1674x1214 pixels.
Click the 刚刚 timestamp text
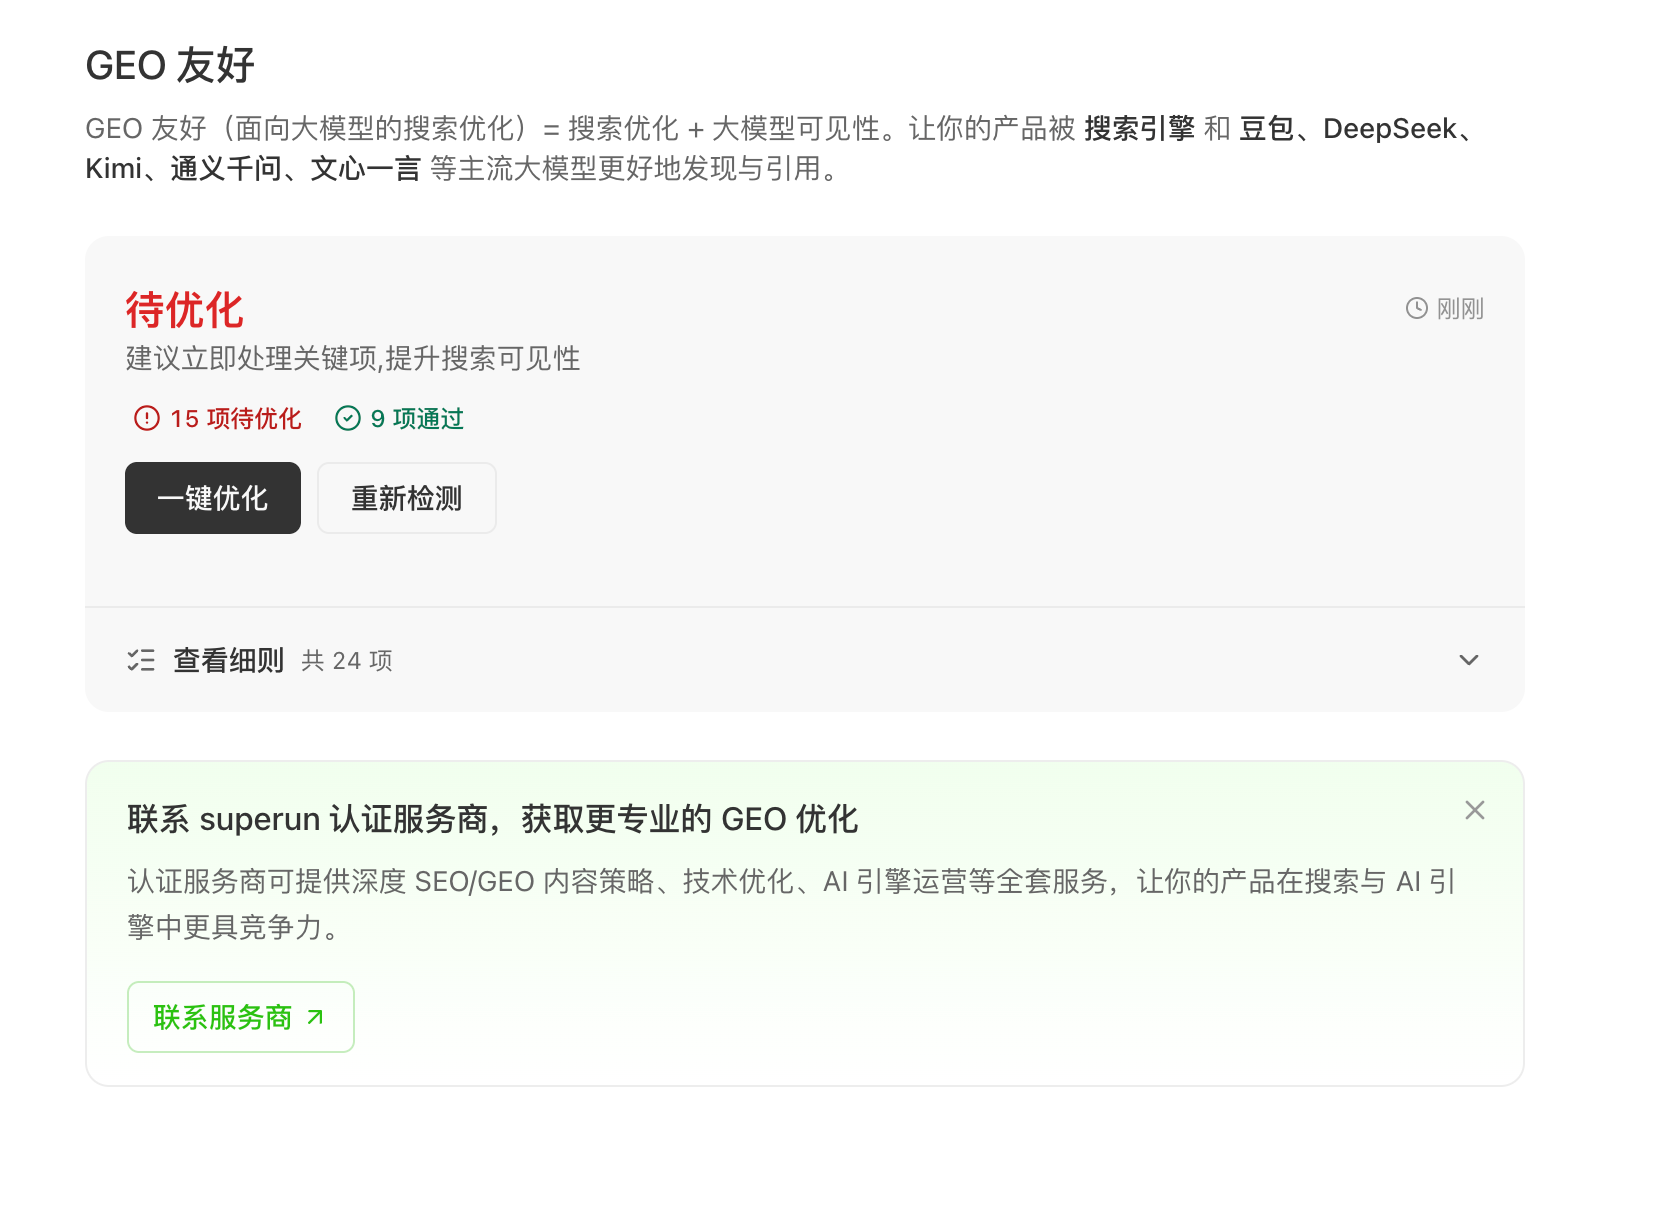[1460, 308]
